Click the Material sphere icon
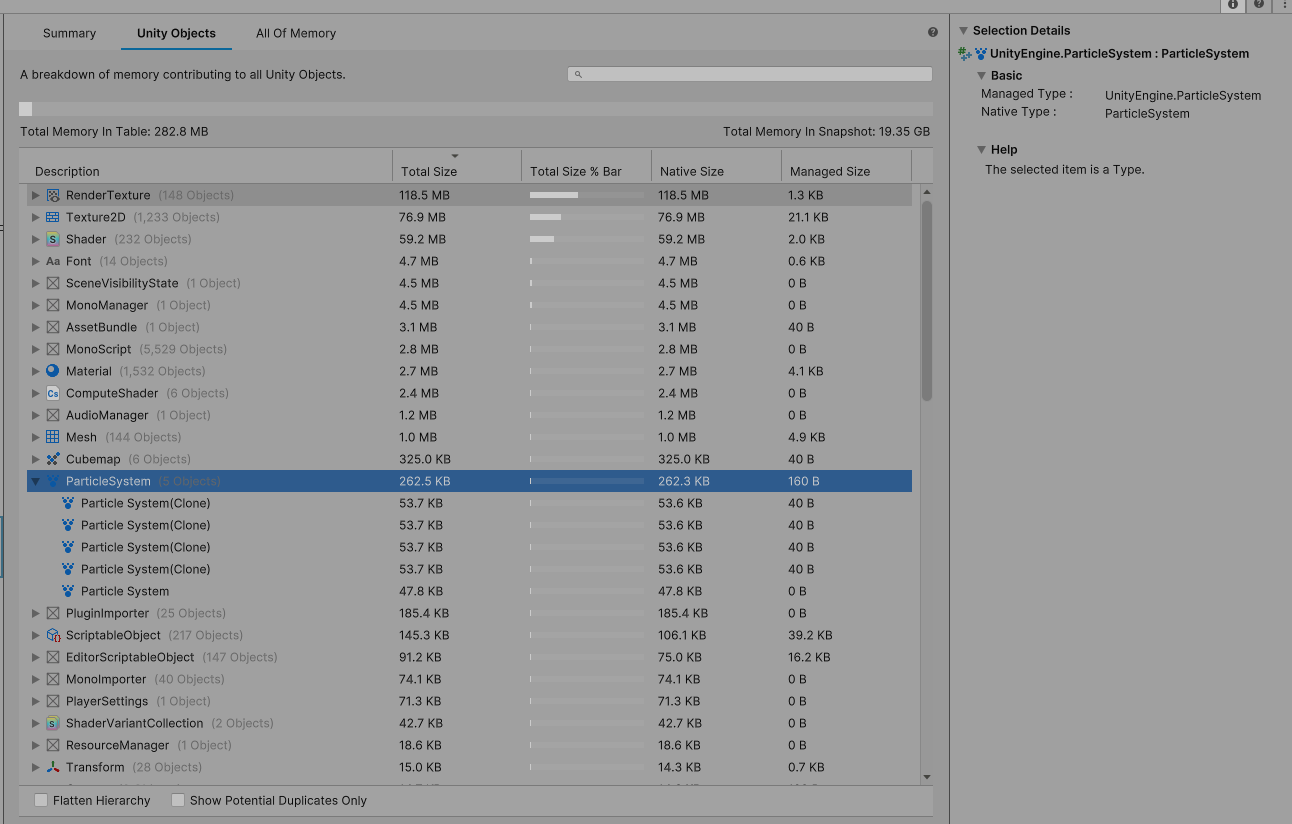The height and width of the screenshot is (824, 1292). pos(53,371)
